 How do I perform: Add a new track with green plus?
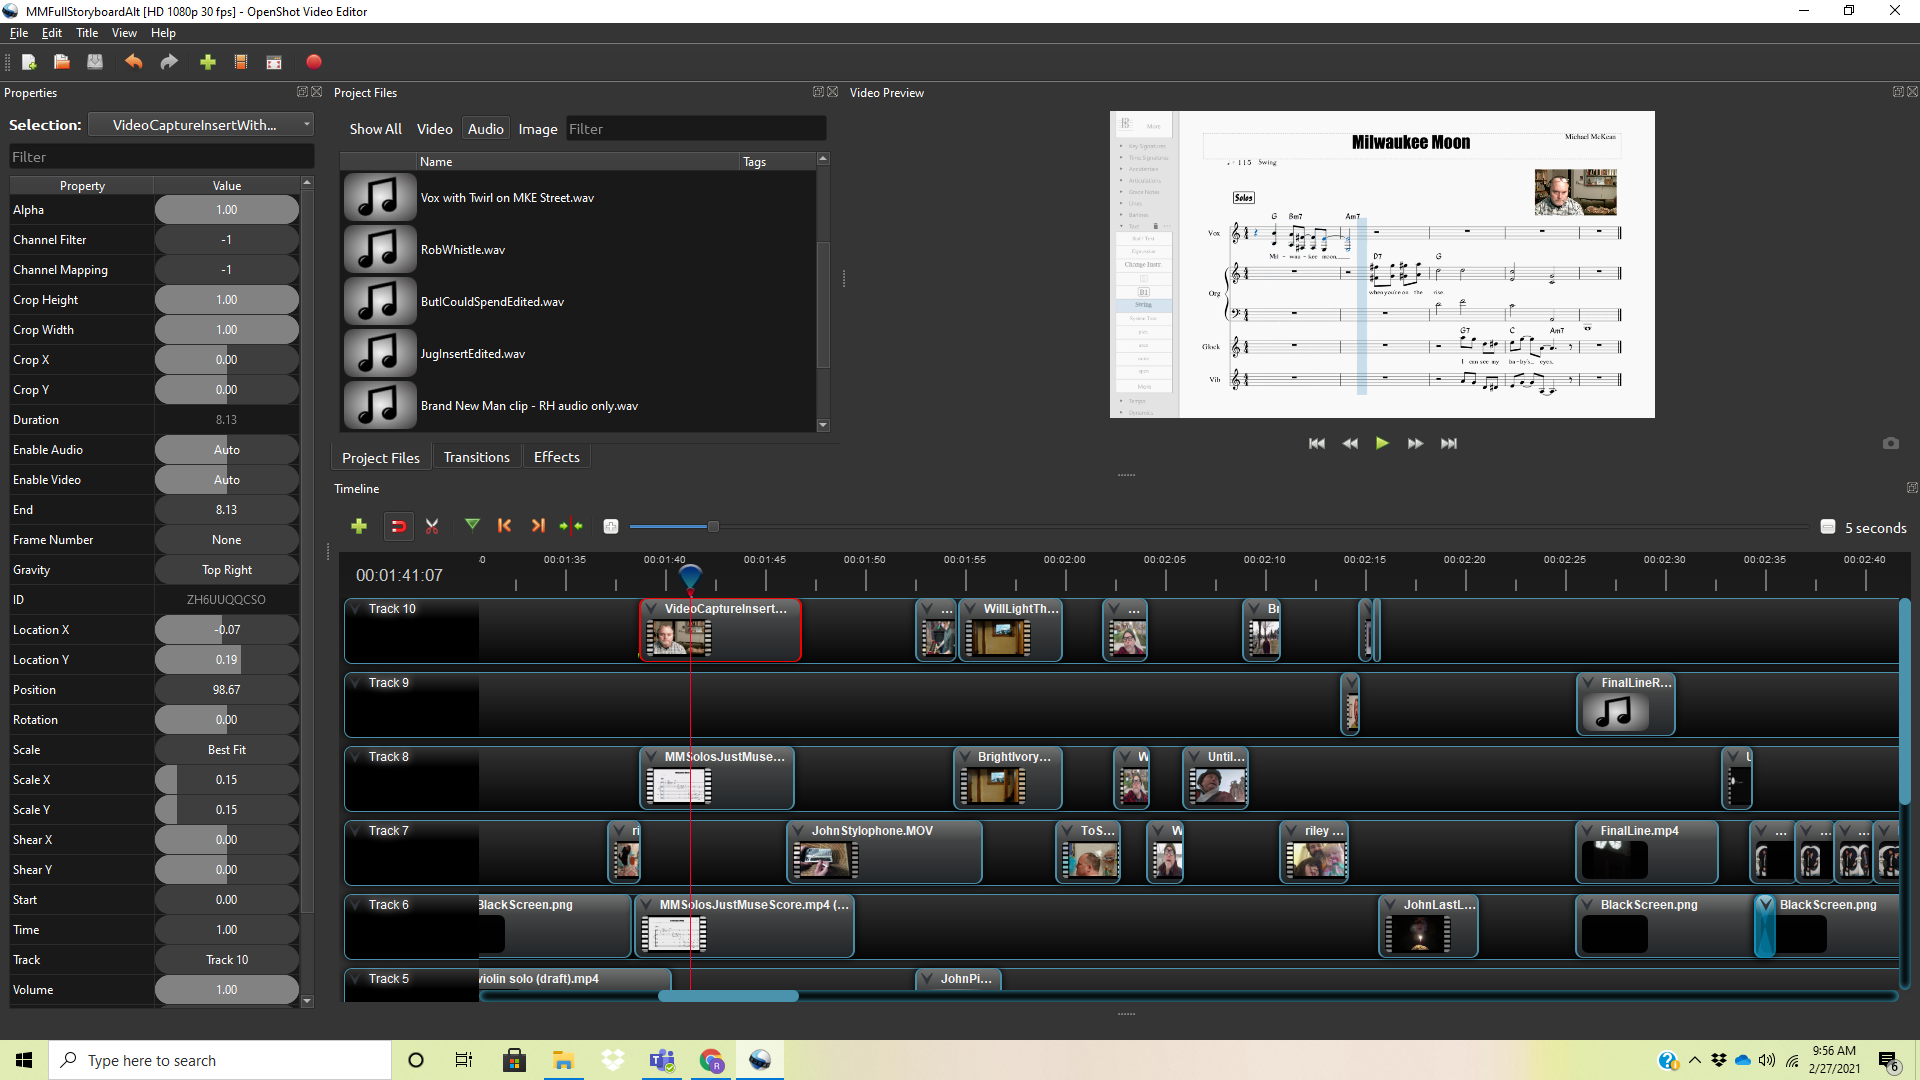tap(359, 526)
